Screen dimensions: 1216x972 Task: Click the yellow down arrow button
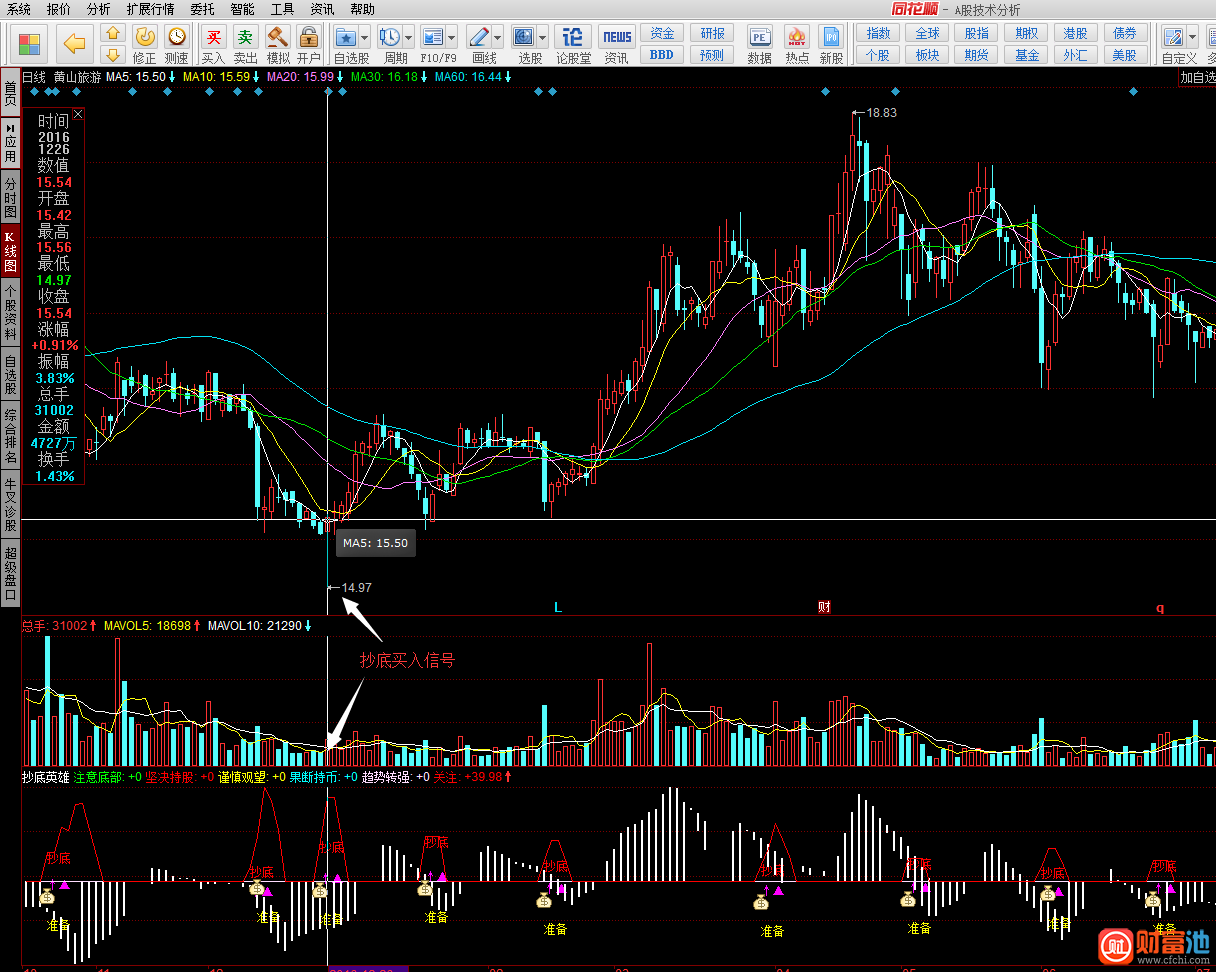[x=113, y=54]
